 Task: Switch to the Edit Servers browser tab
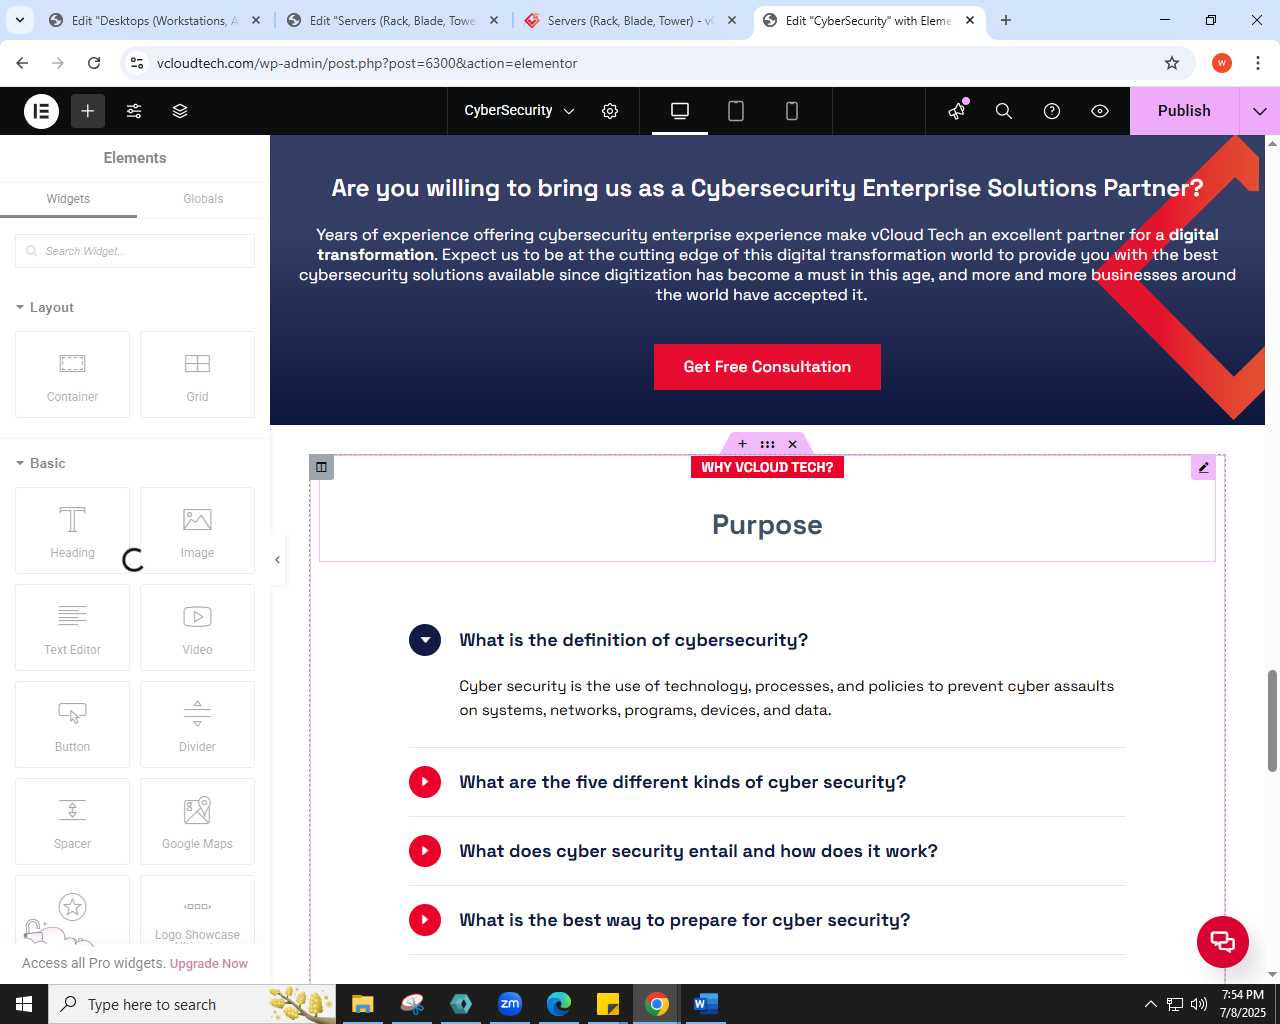pyautogui.click(x=392, y=20)
